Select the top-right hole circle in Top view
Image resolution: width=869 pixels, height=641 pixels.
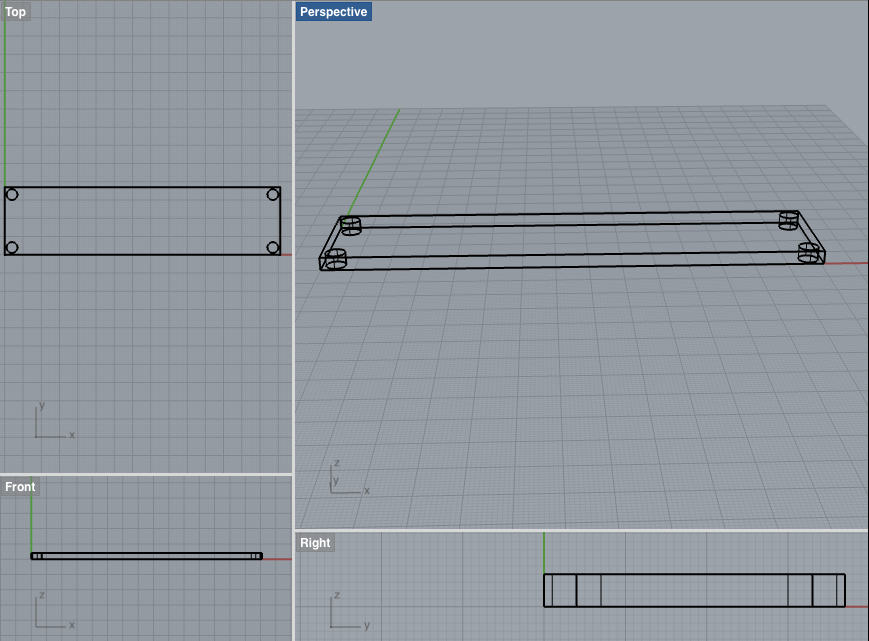[x=273, y=194]
